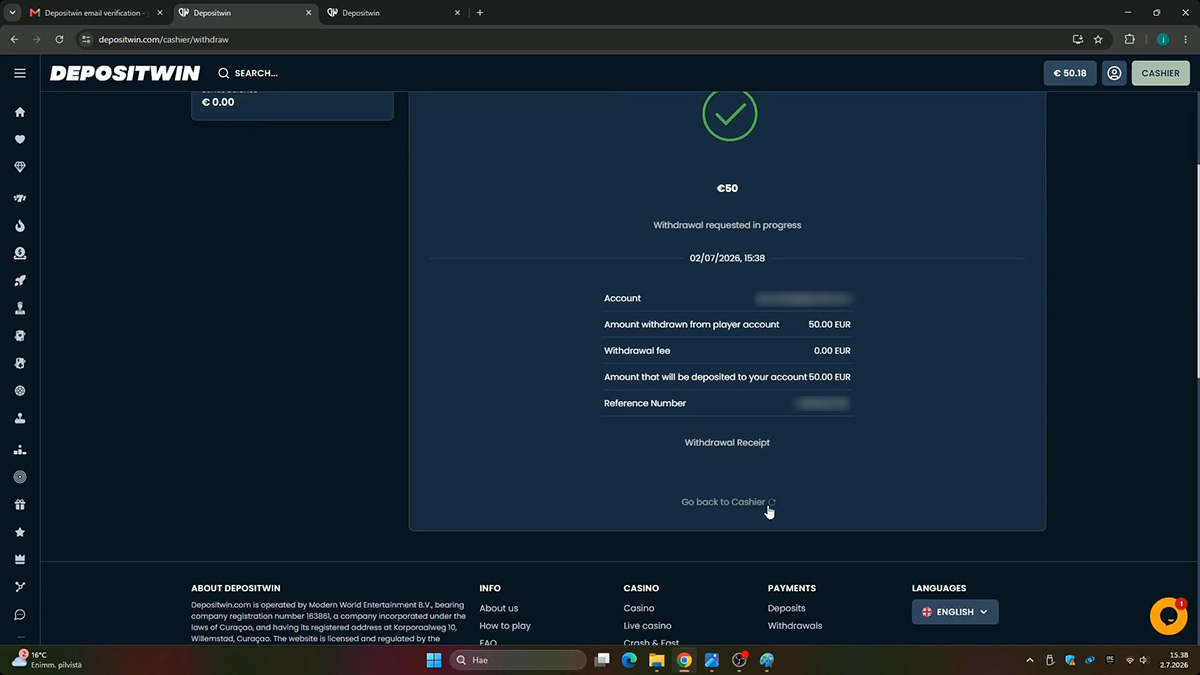Click the weather widget in taskbar

point(46,660)
